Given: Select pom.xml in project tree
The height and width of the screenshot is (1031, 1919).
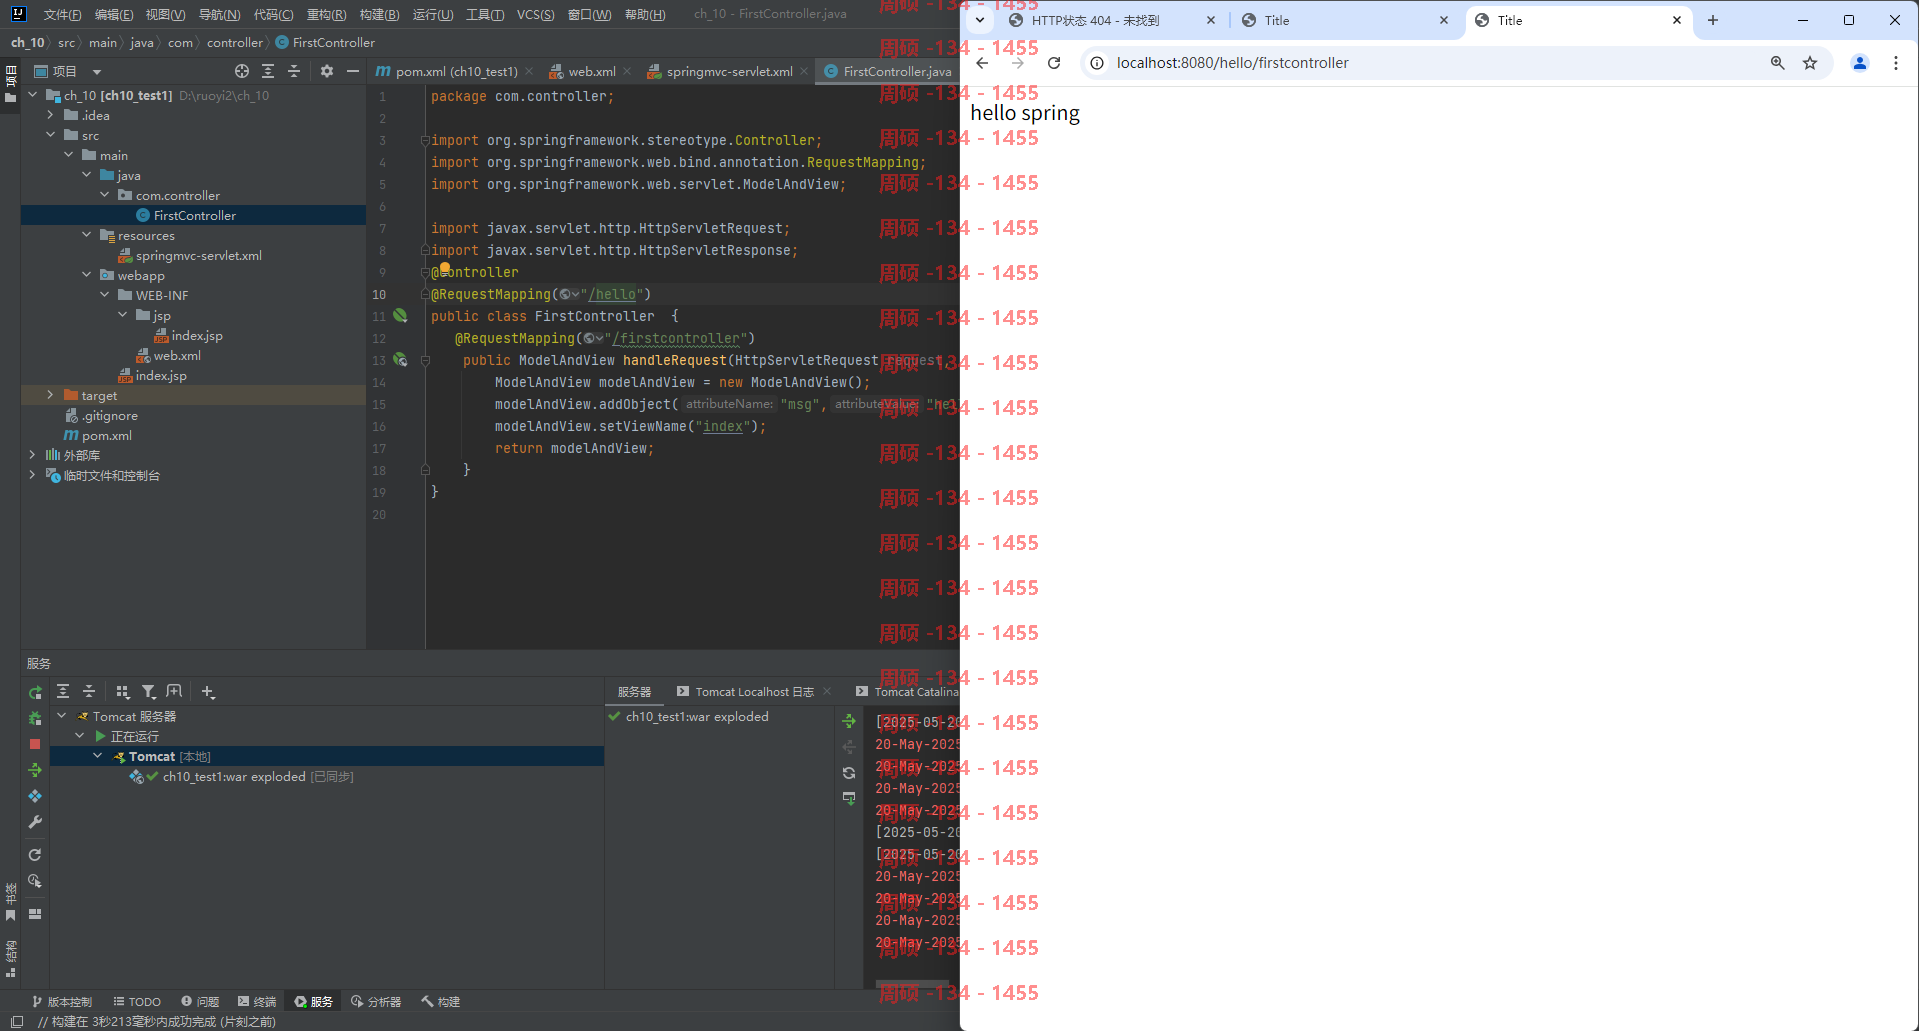Looking at the screenshot, I should point(106,435).
